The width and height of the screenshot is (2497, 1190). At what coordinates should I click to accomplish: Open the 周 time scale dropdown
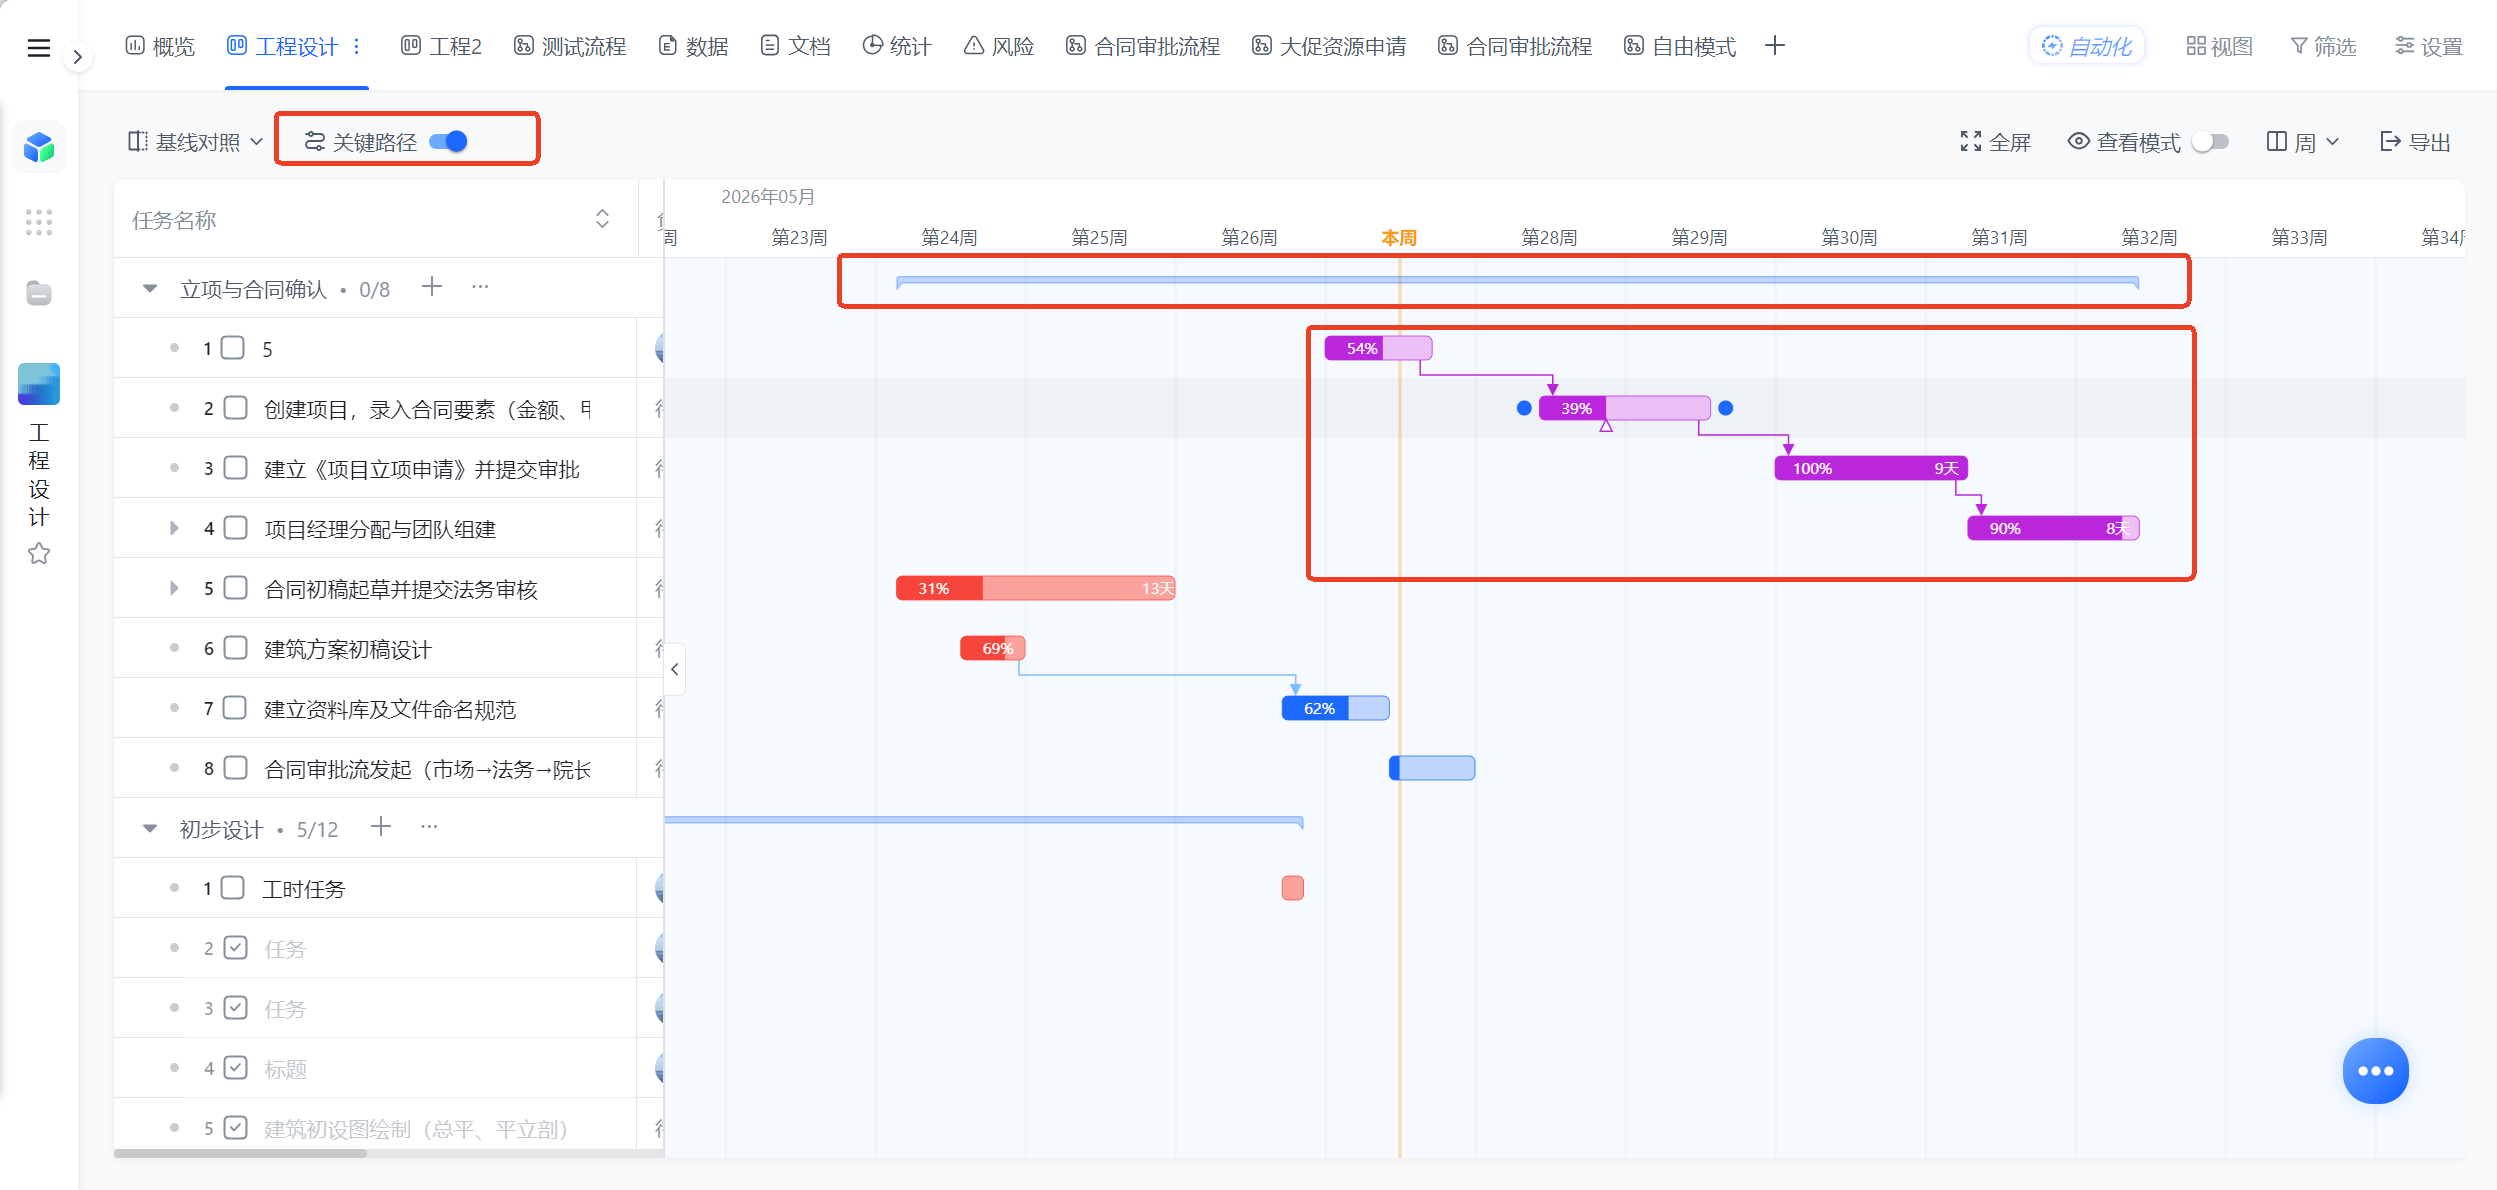click(x=2303, y=142)
